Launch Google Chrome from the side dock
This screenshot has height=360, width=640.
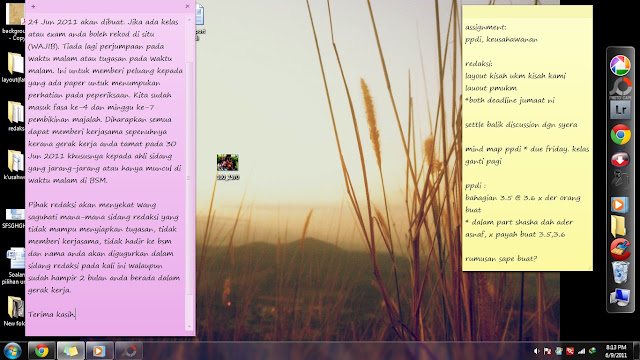pos(620,135)
